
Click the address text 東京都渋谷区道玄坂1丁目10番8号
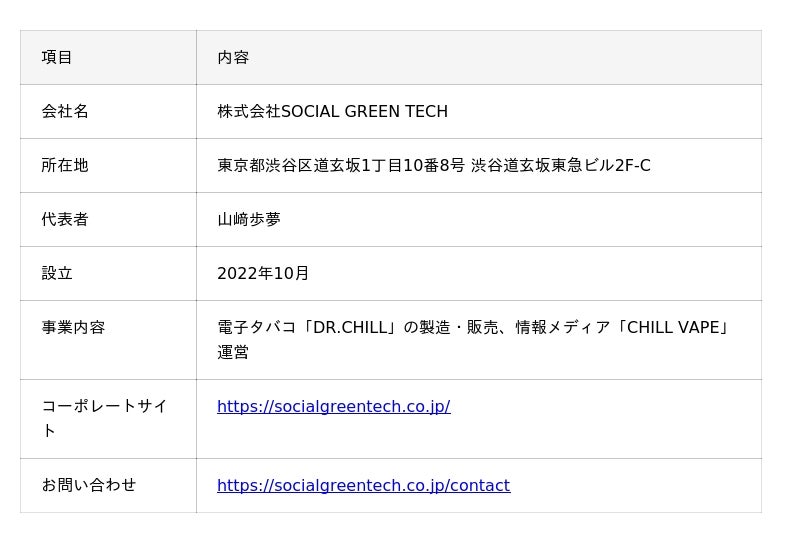[341, 165]
